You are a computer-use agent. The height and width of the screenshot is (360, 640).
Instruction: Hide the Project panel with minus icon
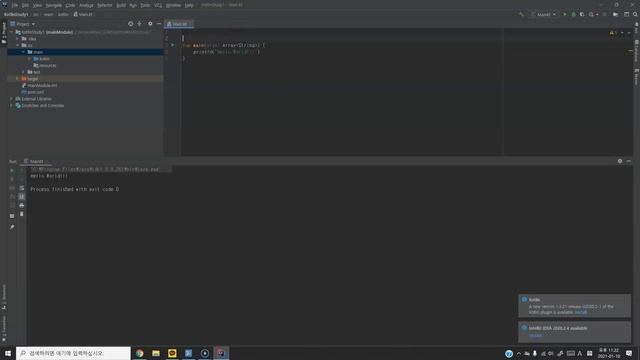[x=159, y=24]
